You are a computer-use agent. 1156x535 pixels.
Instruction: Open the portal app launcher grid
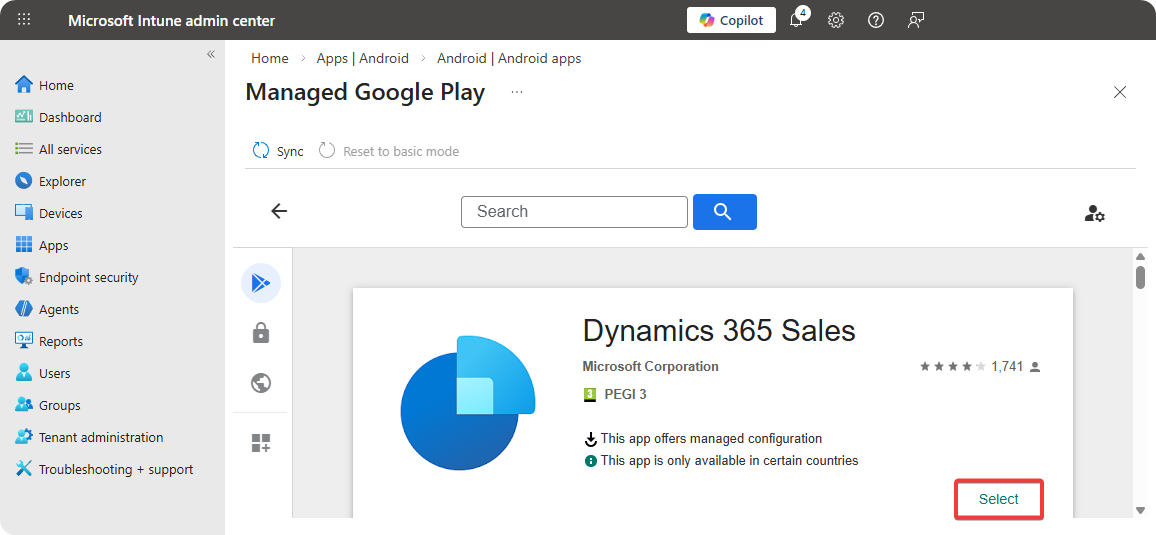coord(24,20)
